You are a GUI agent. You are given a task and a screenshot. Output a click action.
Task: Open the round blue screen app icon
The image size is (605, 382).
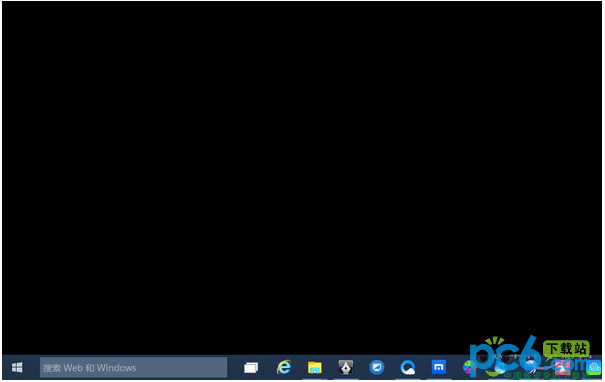tap(377, 367)
